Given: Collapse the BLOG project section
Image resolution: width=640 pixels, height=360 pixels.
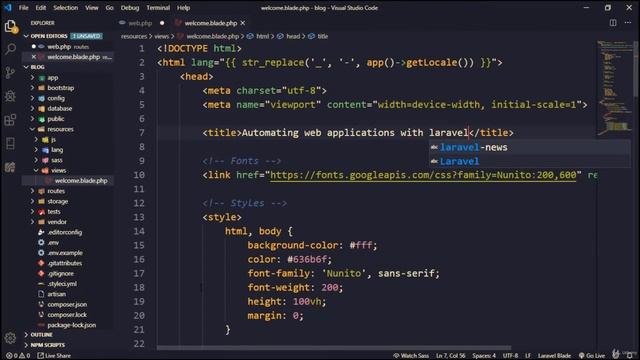Looking at the screenshot, I should click(x=37, y=67).
